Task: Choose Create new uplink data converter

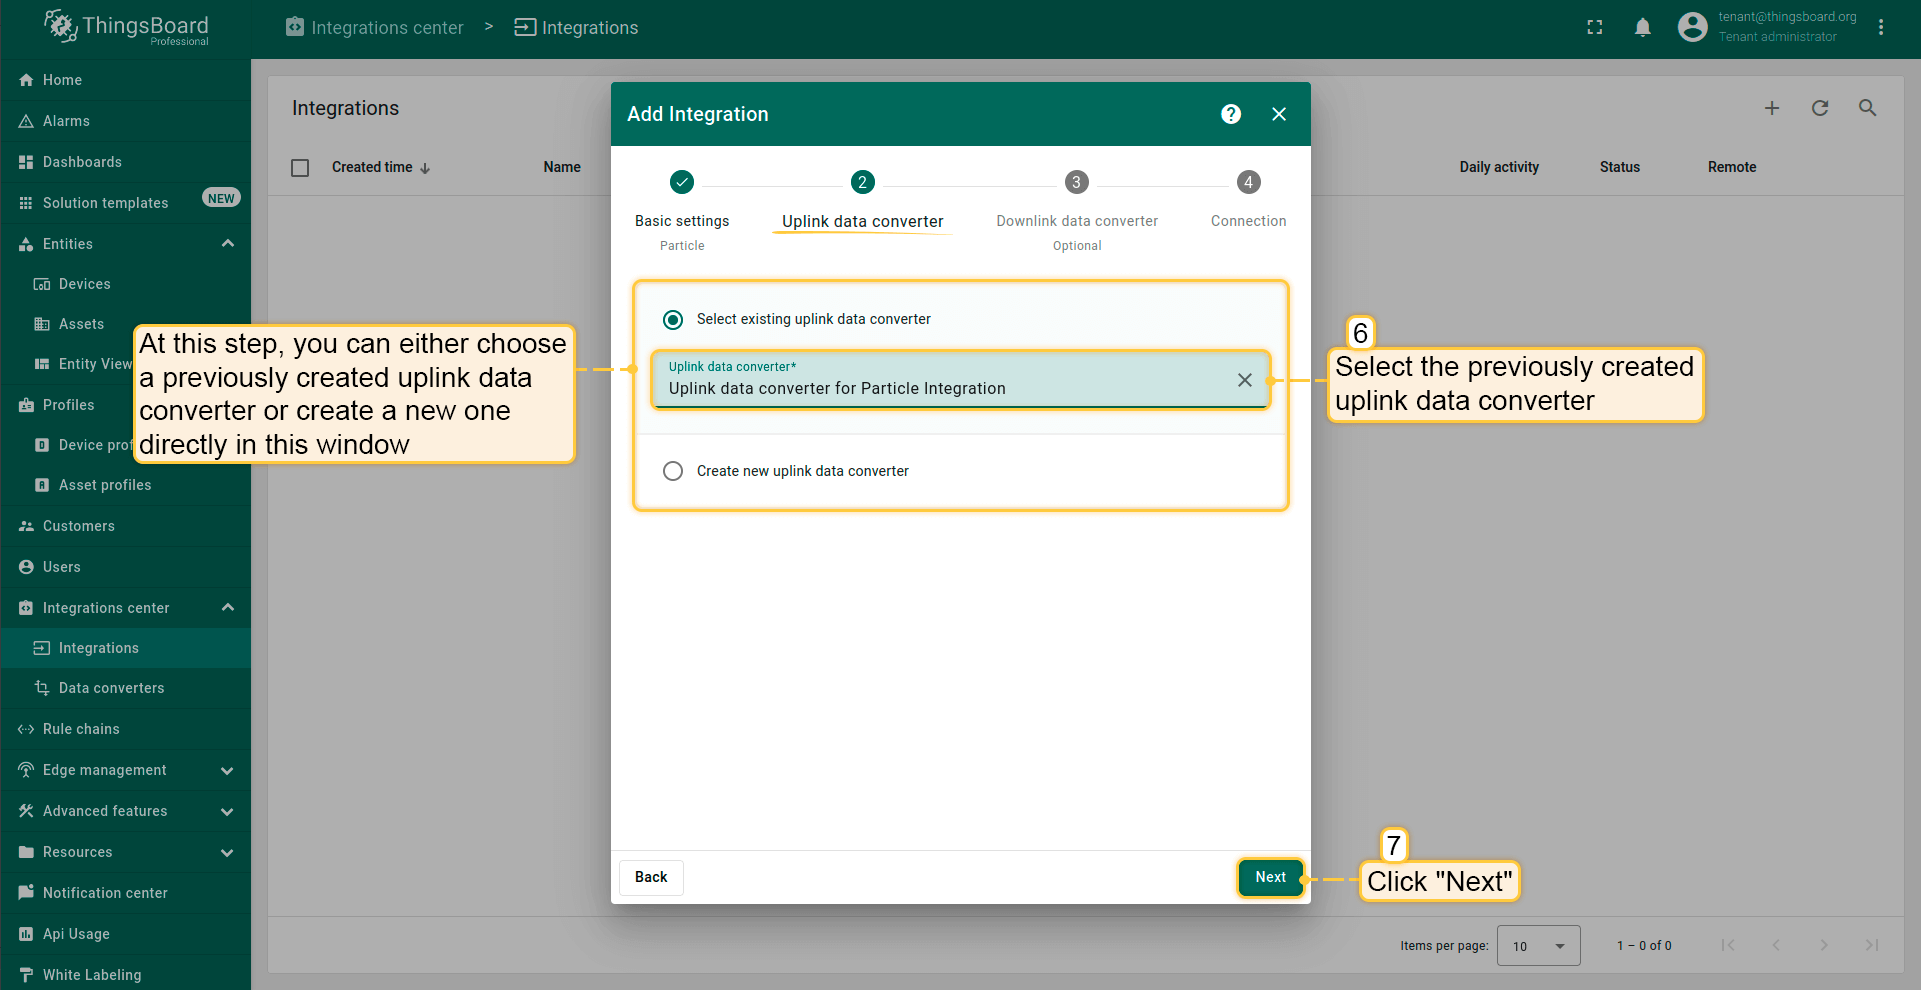Action: (x=673, y=471)
